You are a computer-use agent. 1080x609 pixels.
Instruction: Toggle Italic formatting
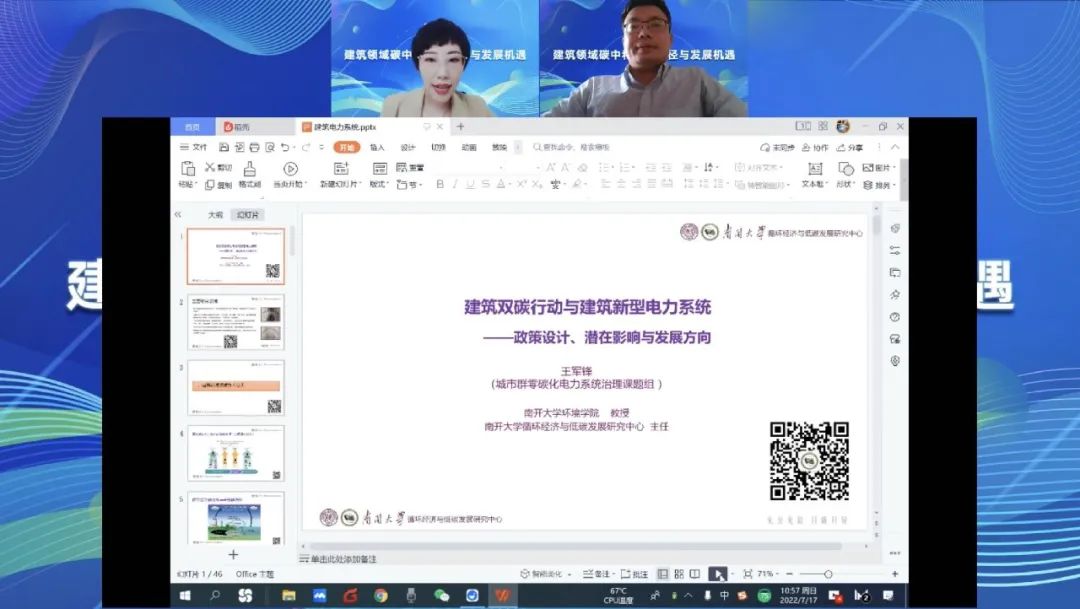(455, 185)
